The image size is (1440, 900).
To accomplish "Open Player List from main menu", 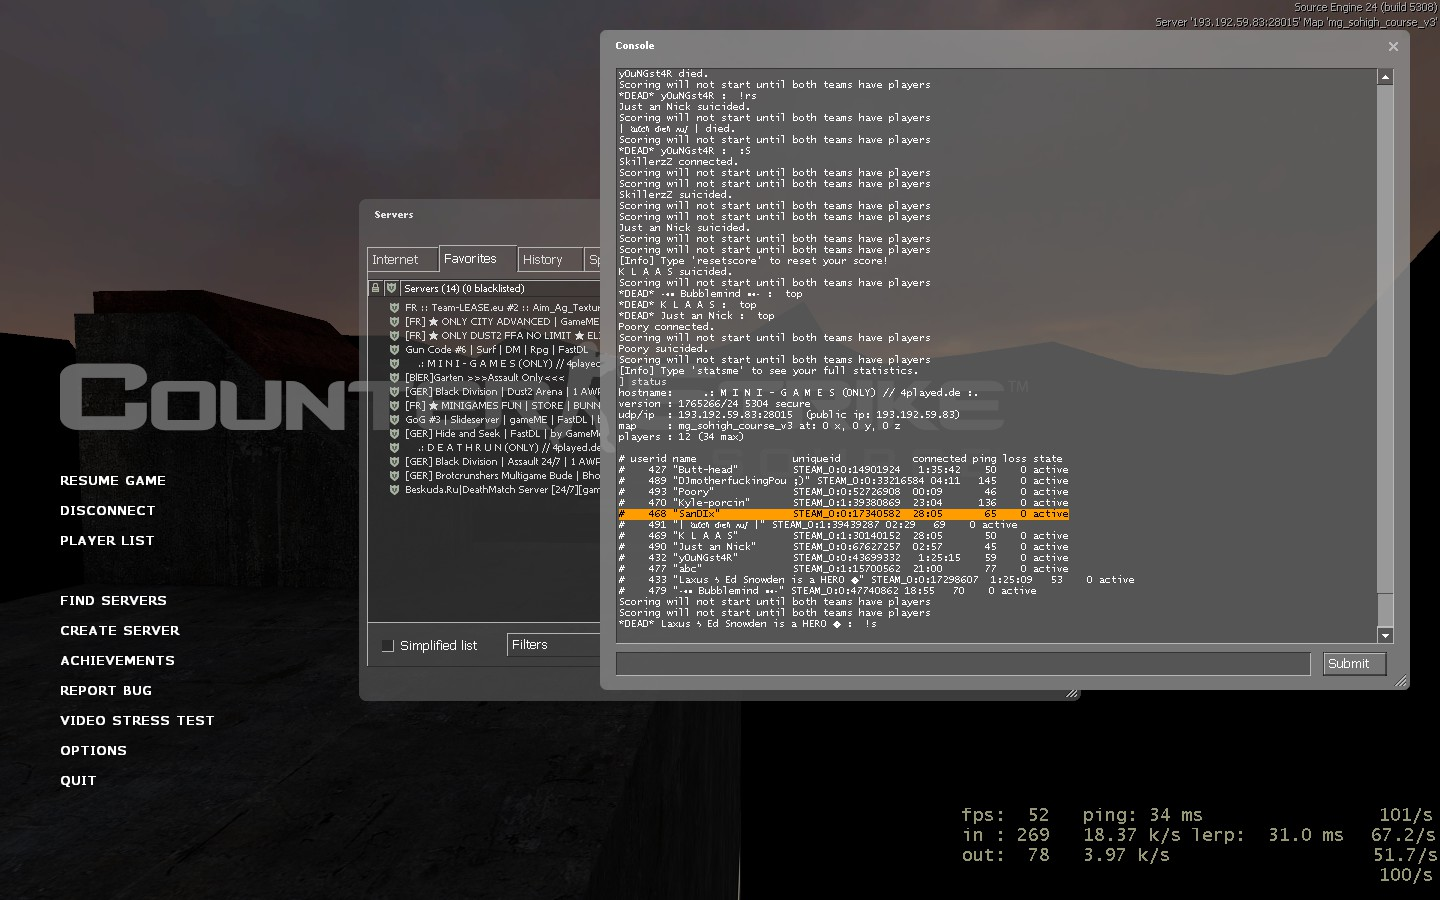I will [x=107, y=541].
